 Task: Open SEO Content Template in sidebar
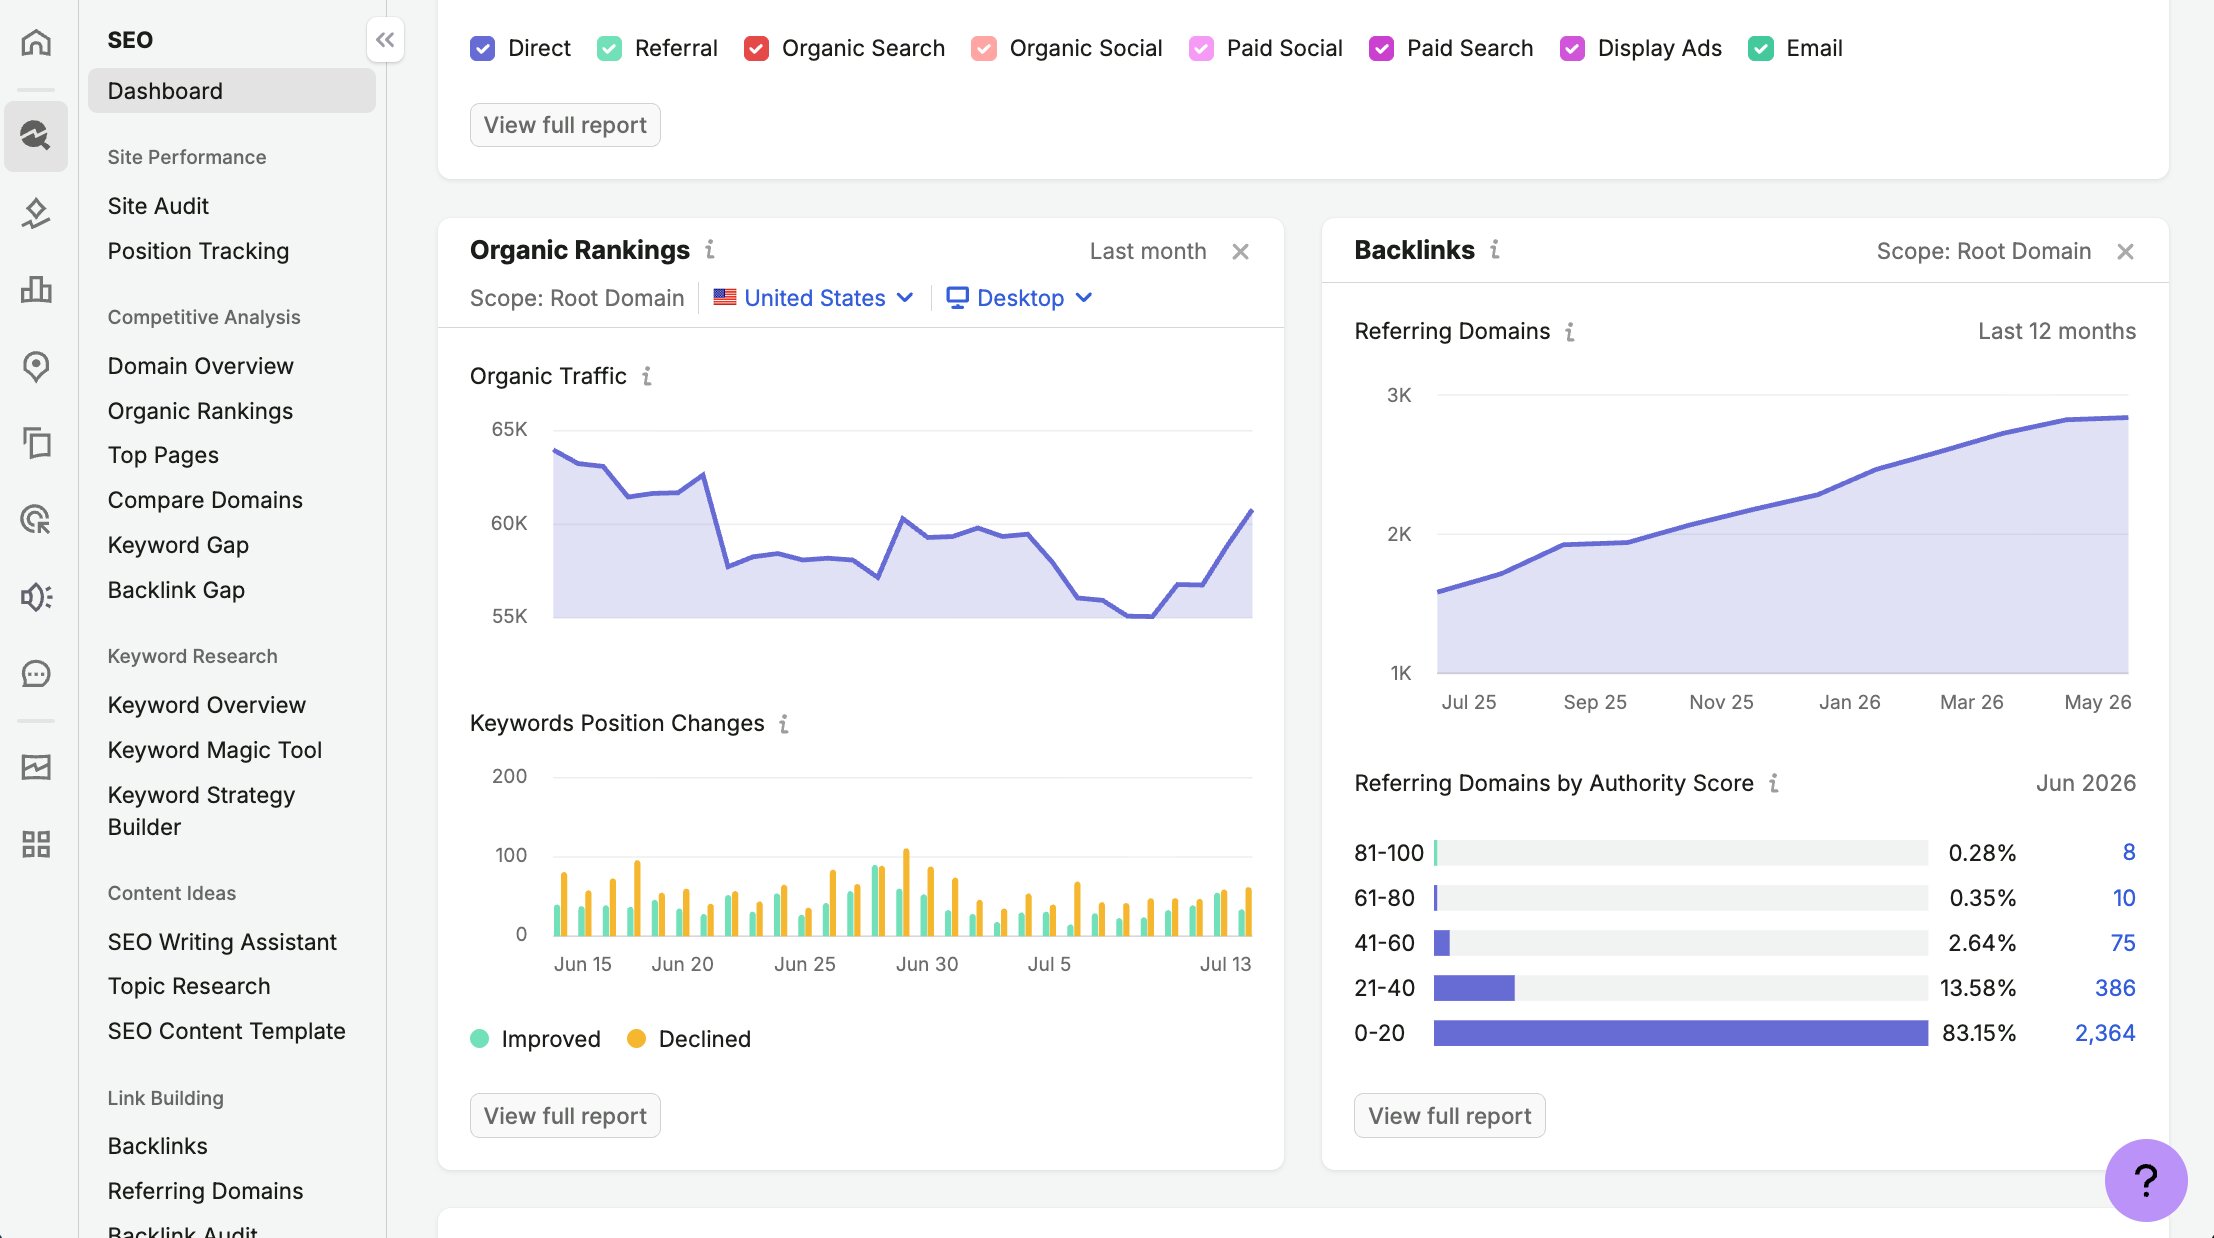[x=226, y=1031]
